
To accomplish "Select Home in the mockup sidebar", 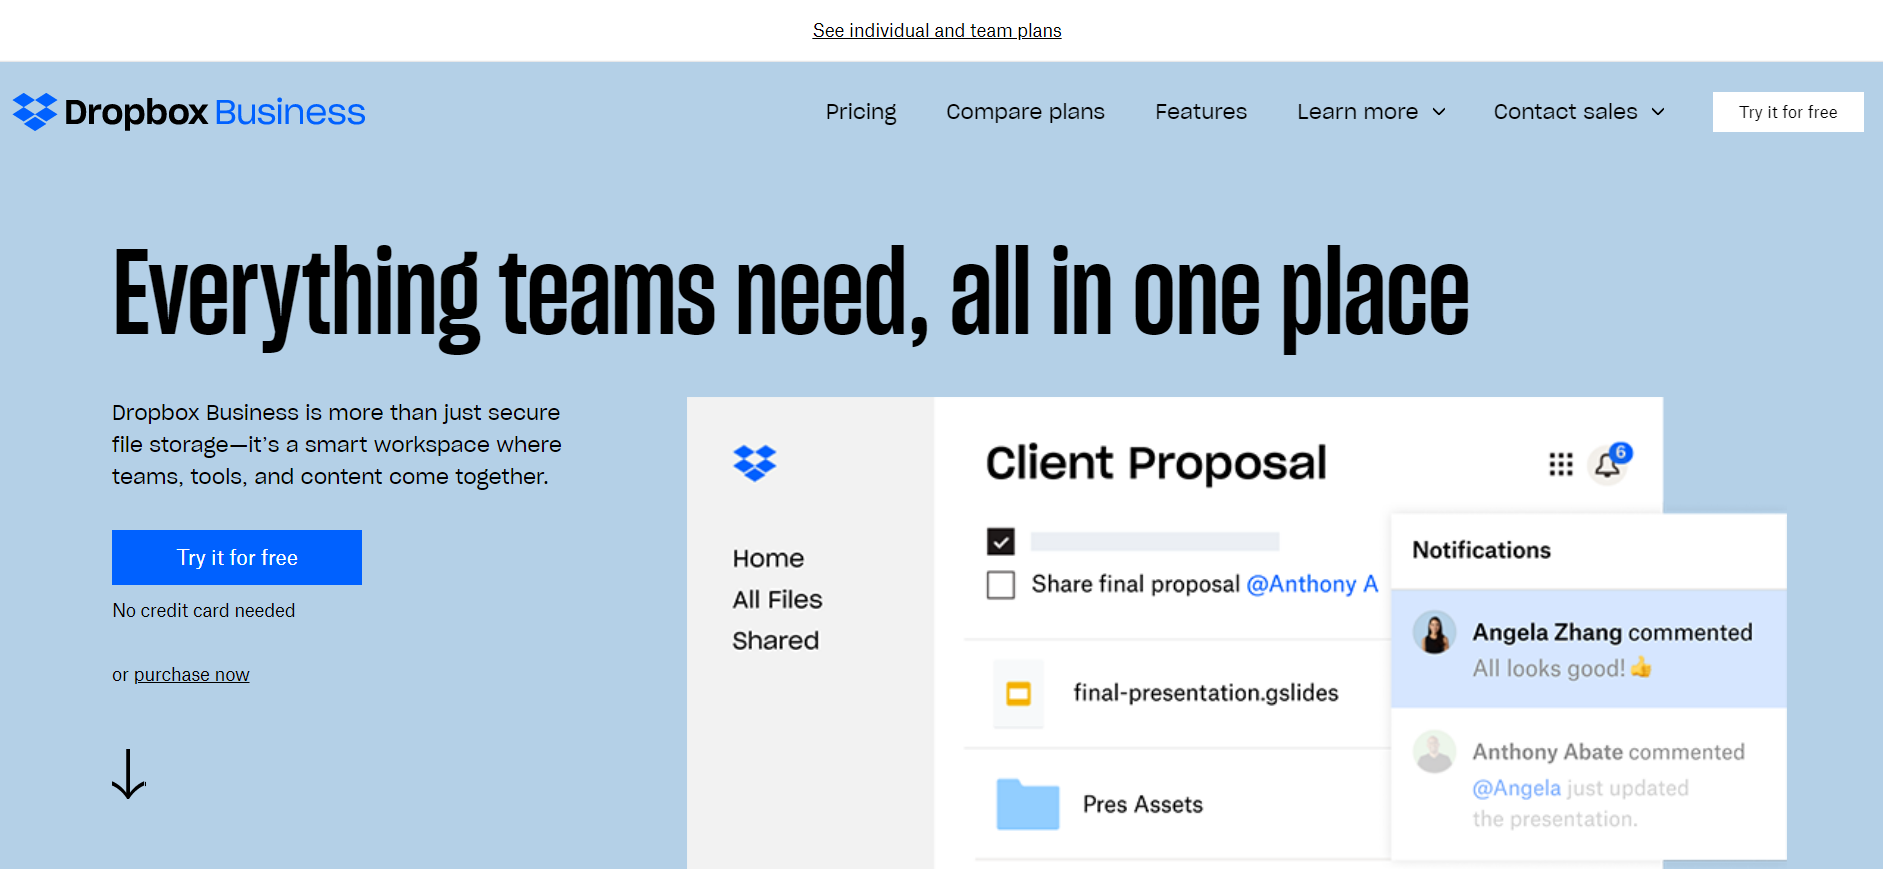I will [x=768, y=558].
